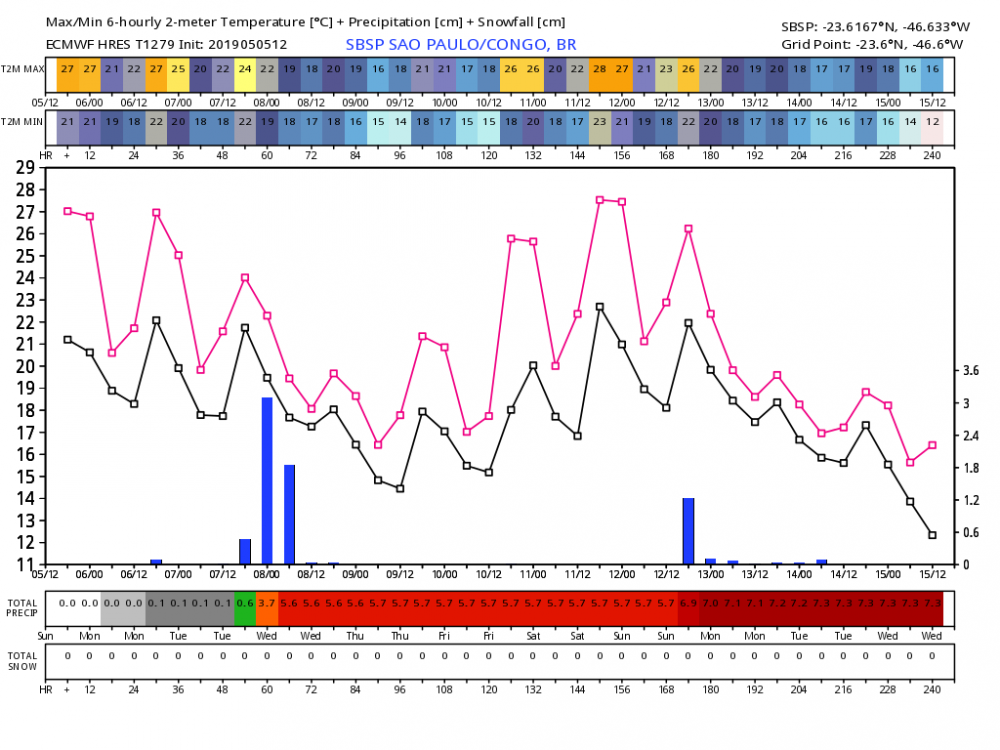Click the lowest black min temperature marker
This screenshot has height=750, width=1000.
[x=932, y=535]
